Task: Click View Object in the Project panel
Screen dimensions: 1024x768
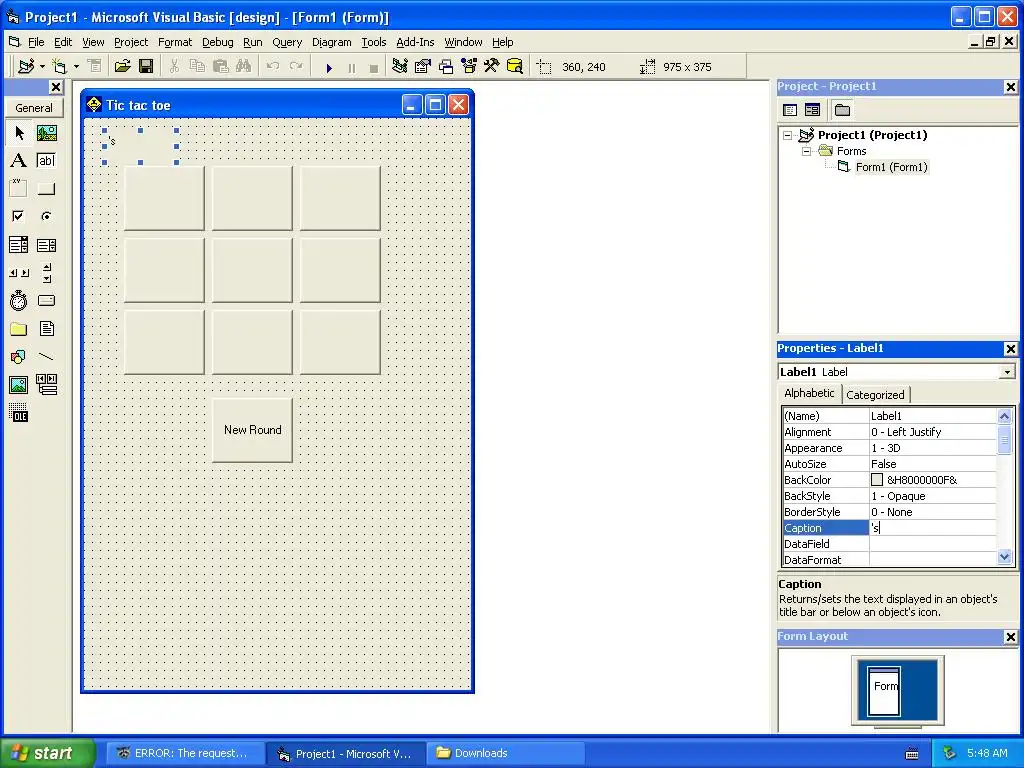Action: click(812, 110)
